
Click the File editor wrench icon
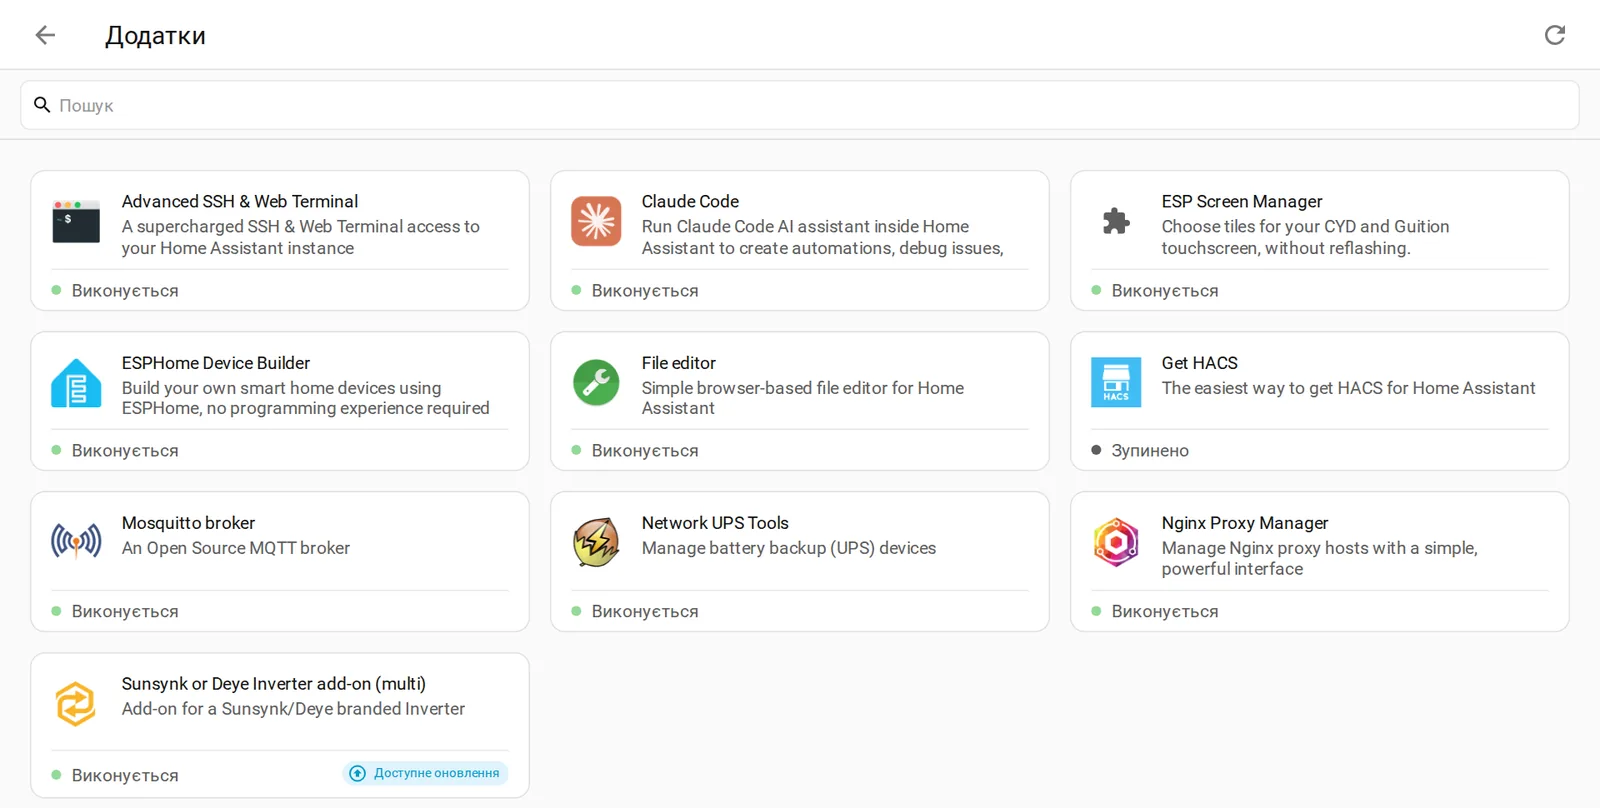pyautogui.click(x=596, y=383)
